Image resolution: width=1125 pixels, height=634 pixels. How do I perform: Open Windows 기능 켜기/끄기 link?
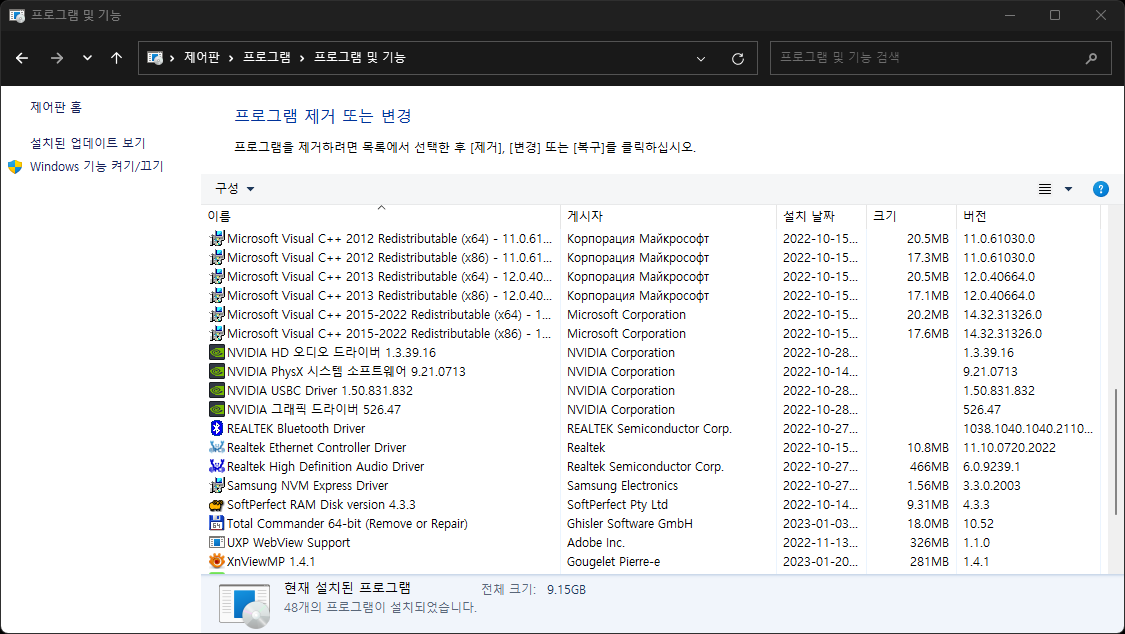coord(97,166)
